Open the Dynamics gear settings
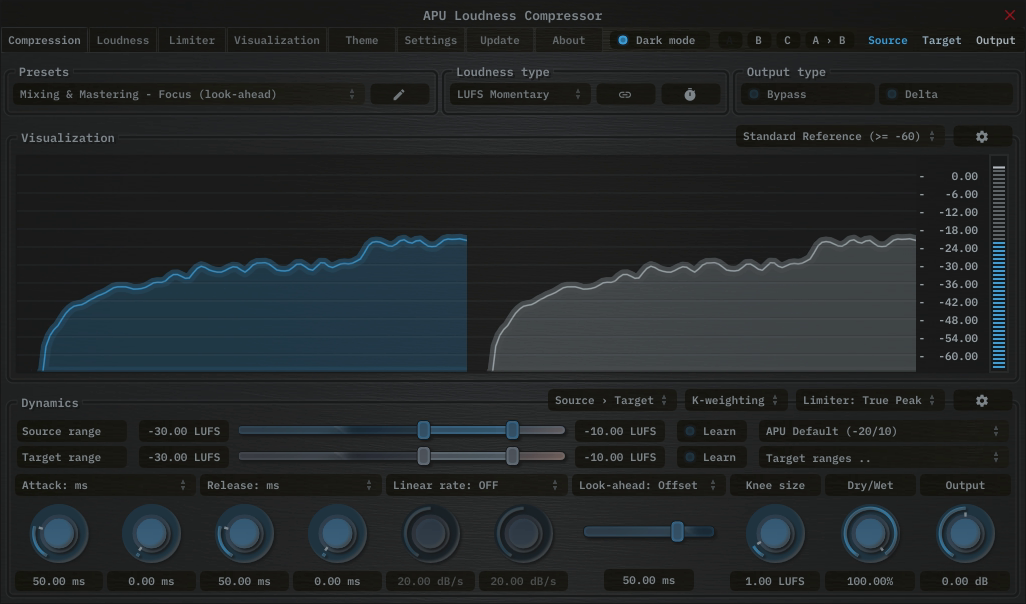Image resolution: width=1026 pixels, height=604 pixels. coord(981,400)
